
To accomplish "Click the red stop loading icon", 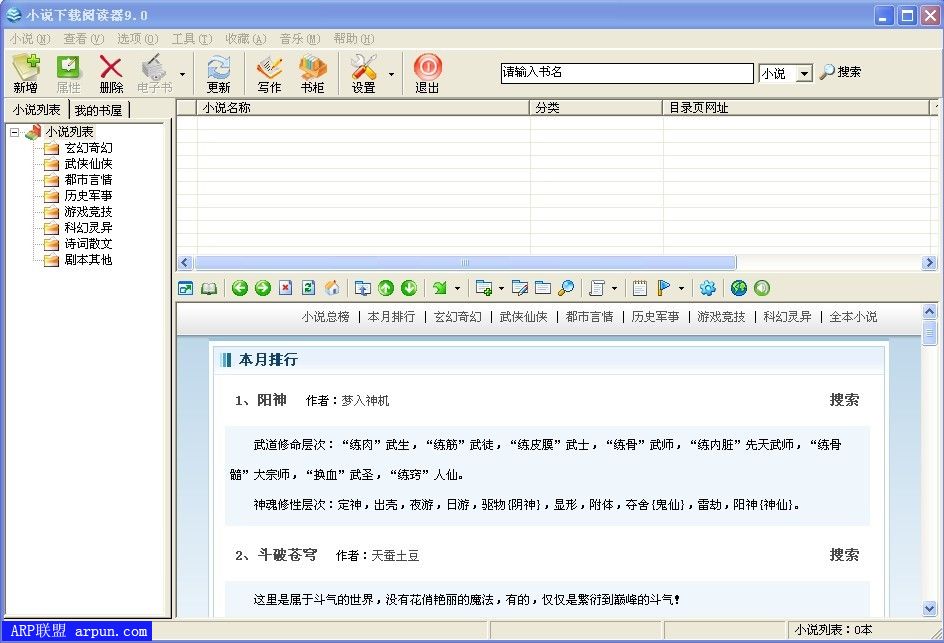I will (285, 288).
